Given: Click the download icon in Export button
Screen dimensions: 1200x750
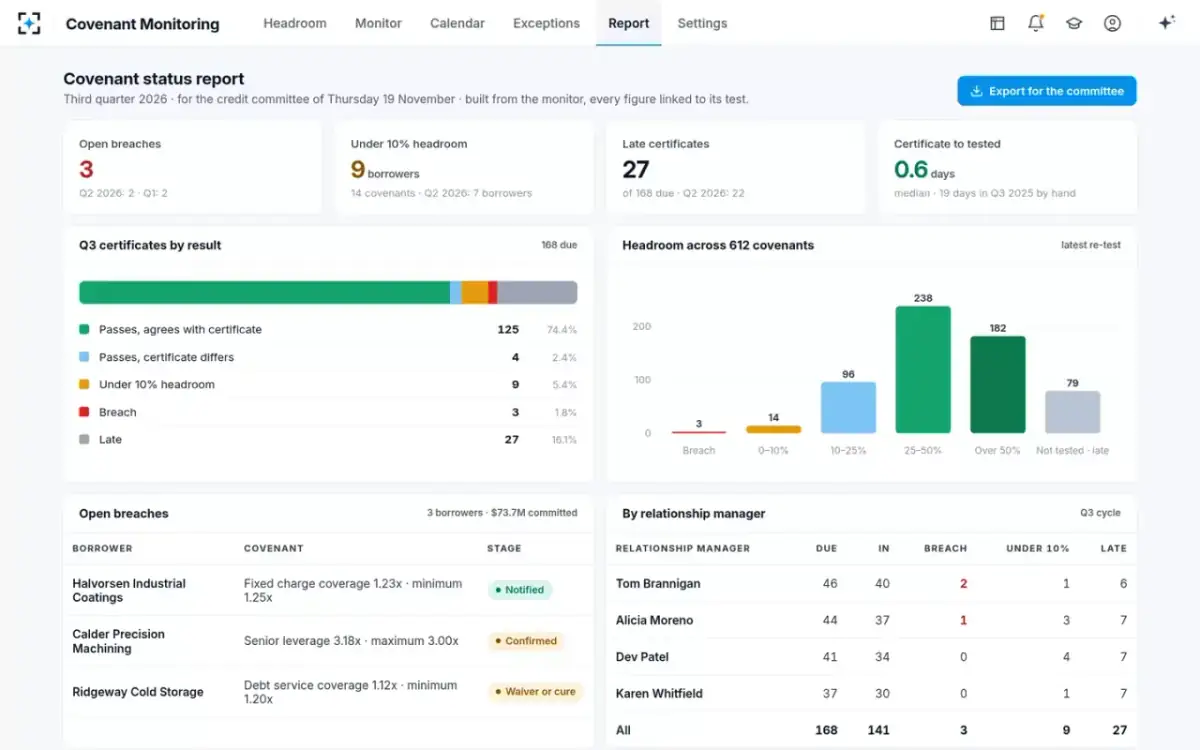Looking at the screenshot, I should point(977,91).
